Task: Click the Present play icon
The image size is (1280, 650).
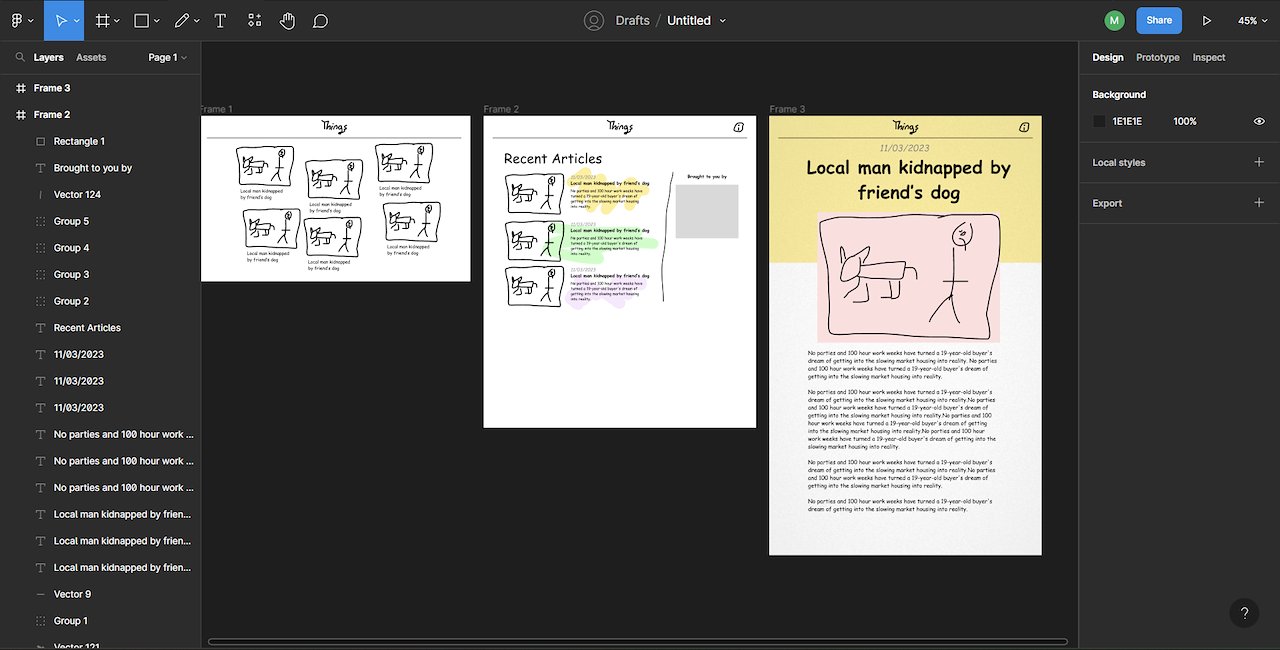Action: [1207, 20]
